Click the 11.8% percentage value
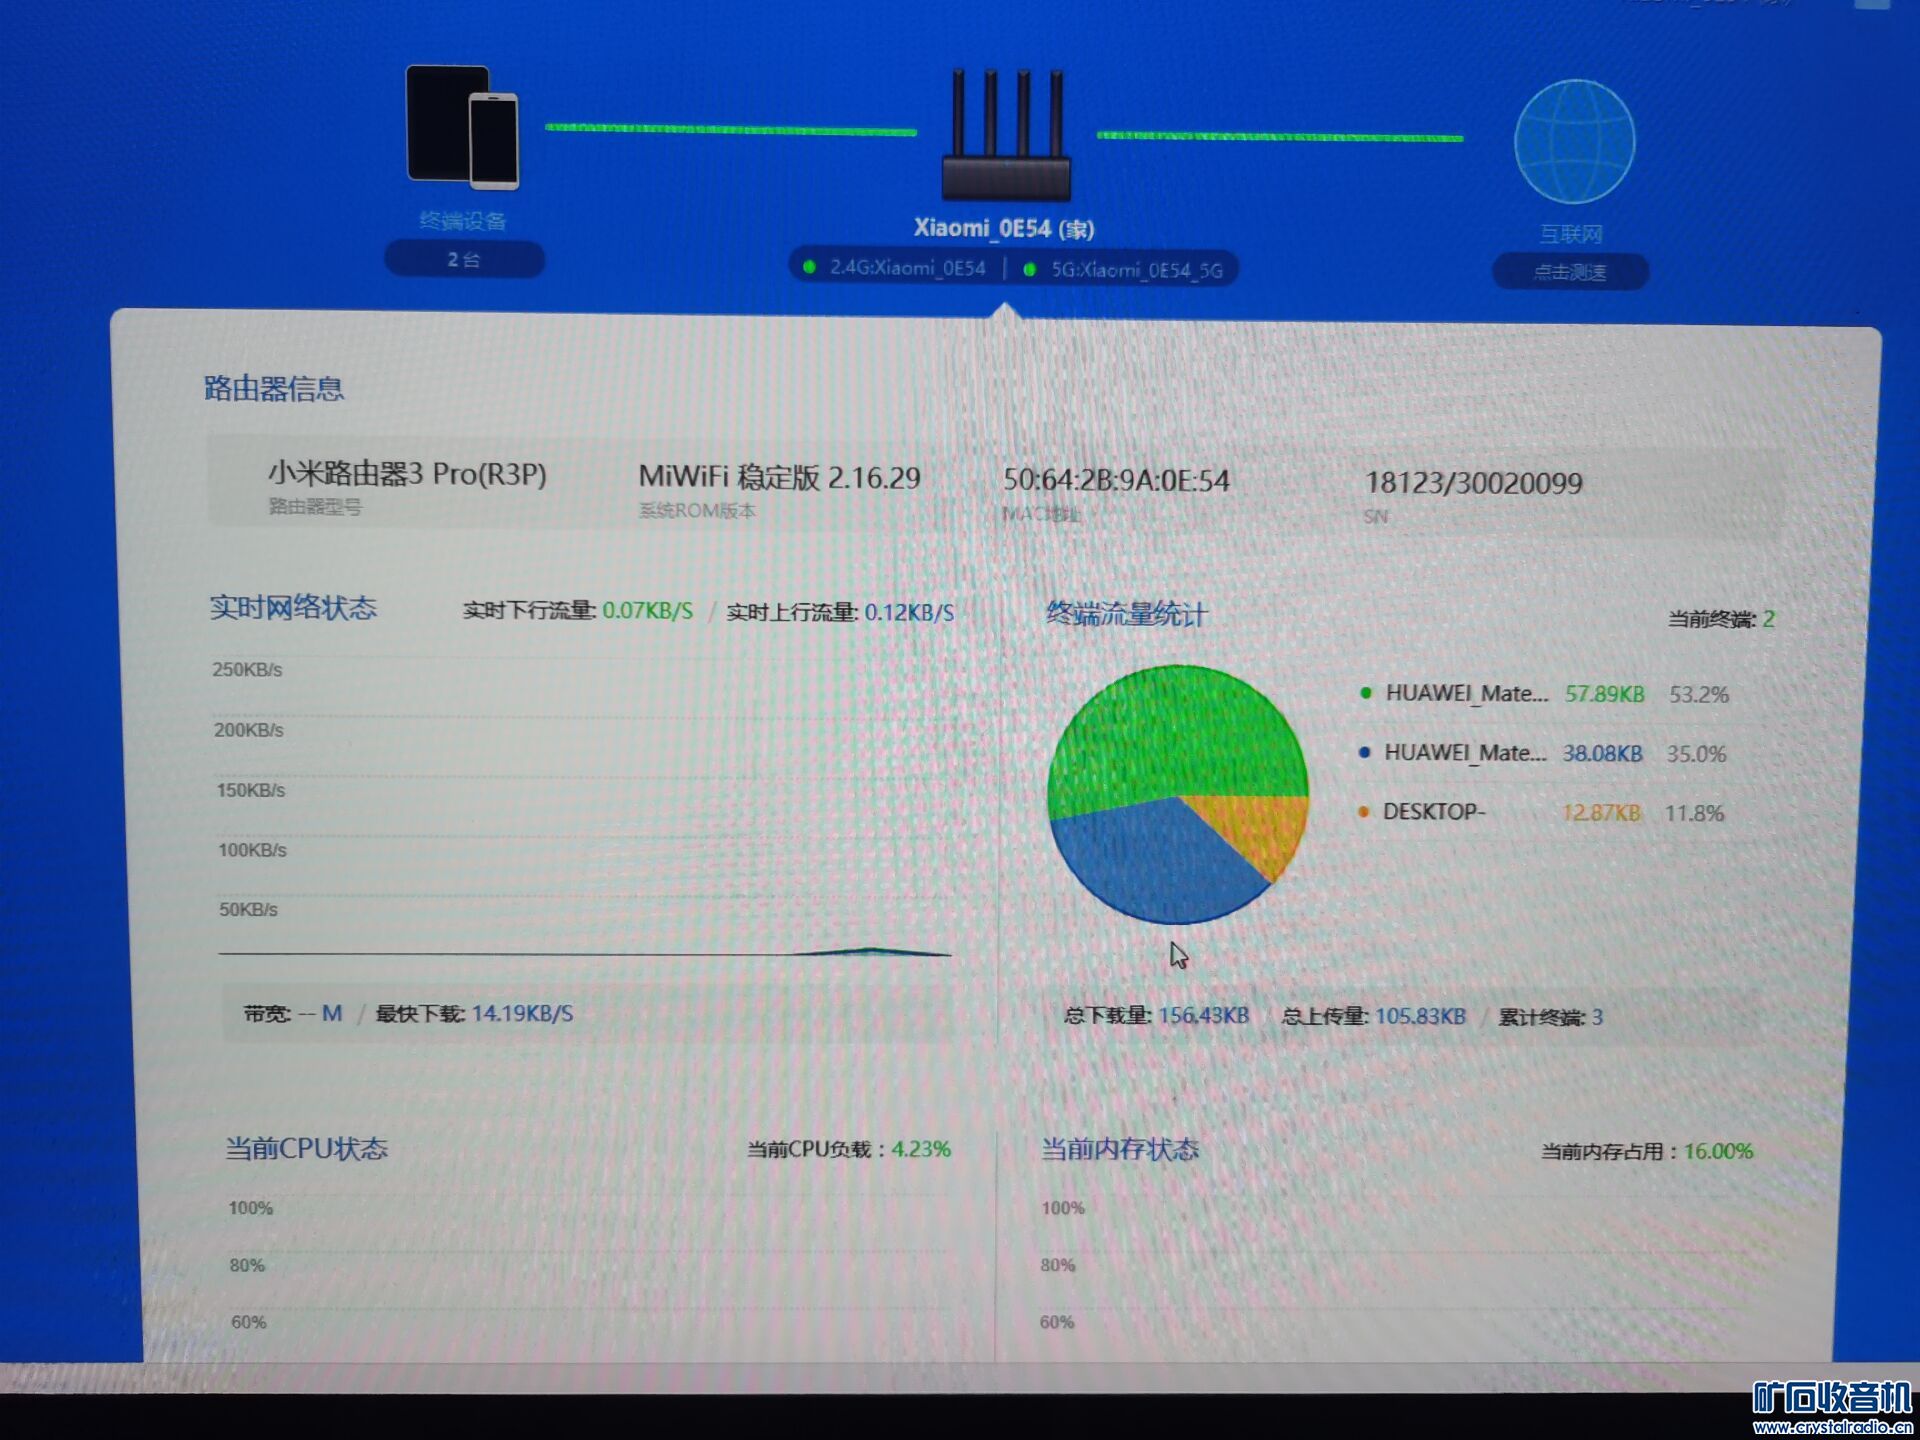 tap(1694, 813)
